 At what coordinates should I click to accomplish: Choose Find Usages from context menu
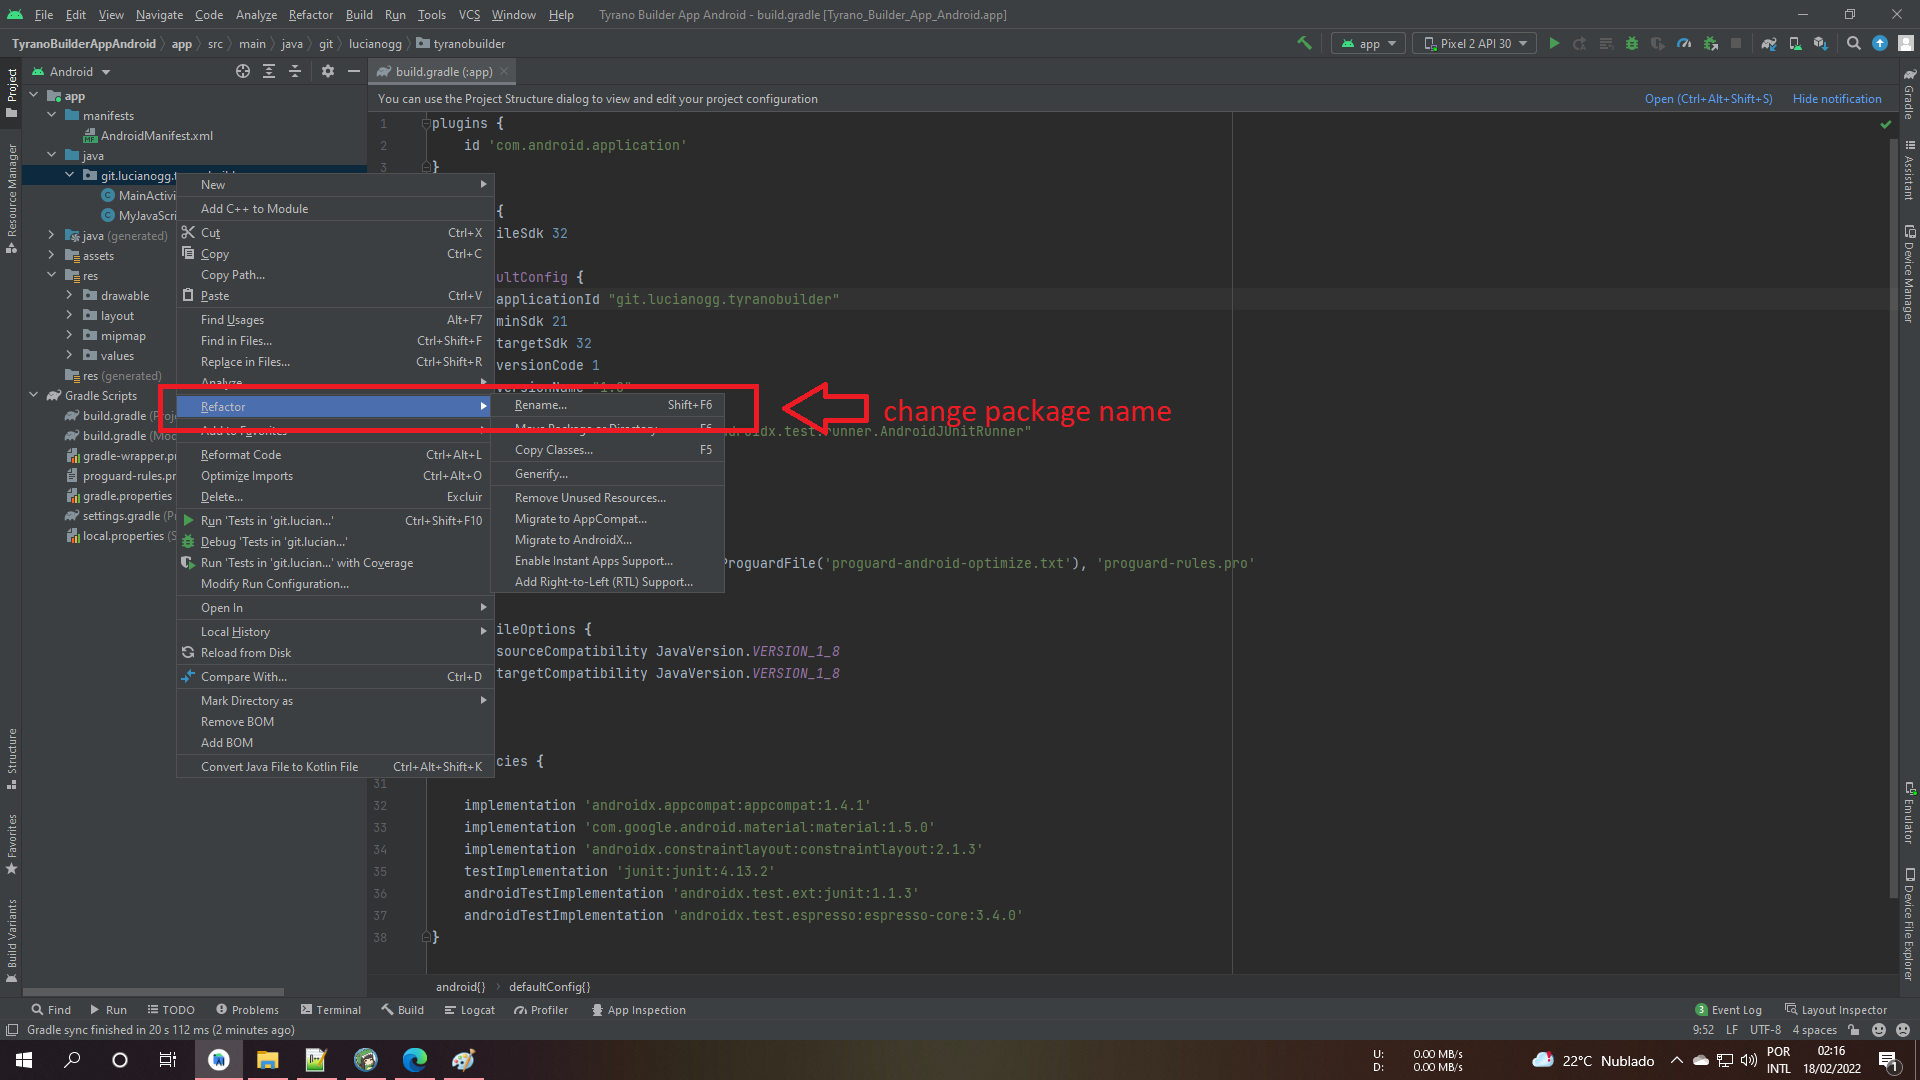(232, 320)
